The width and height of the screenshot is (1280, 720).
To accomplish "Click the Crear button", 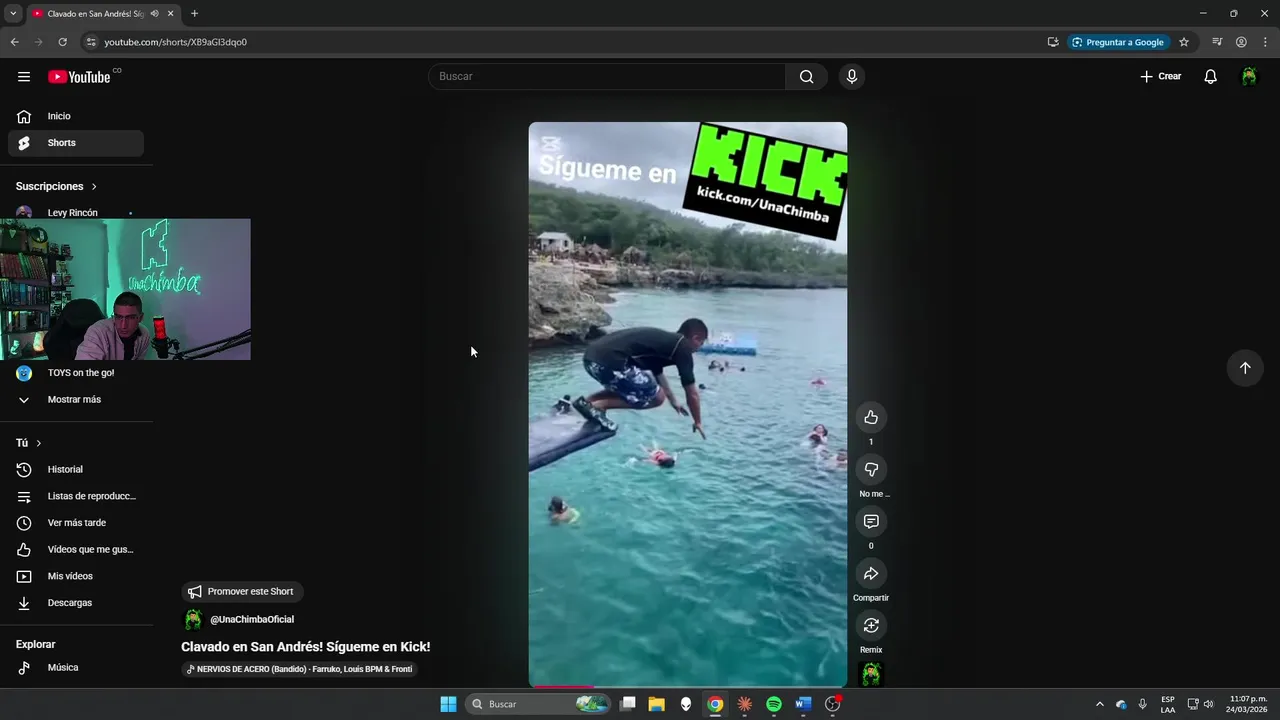I will pos(1161,77).
